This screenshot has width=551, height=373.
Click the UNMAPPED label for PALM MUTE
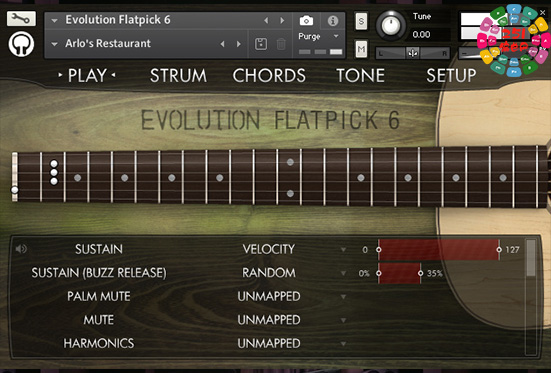click(x=269, y=296)
